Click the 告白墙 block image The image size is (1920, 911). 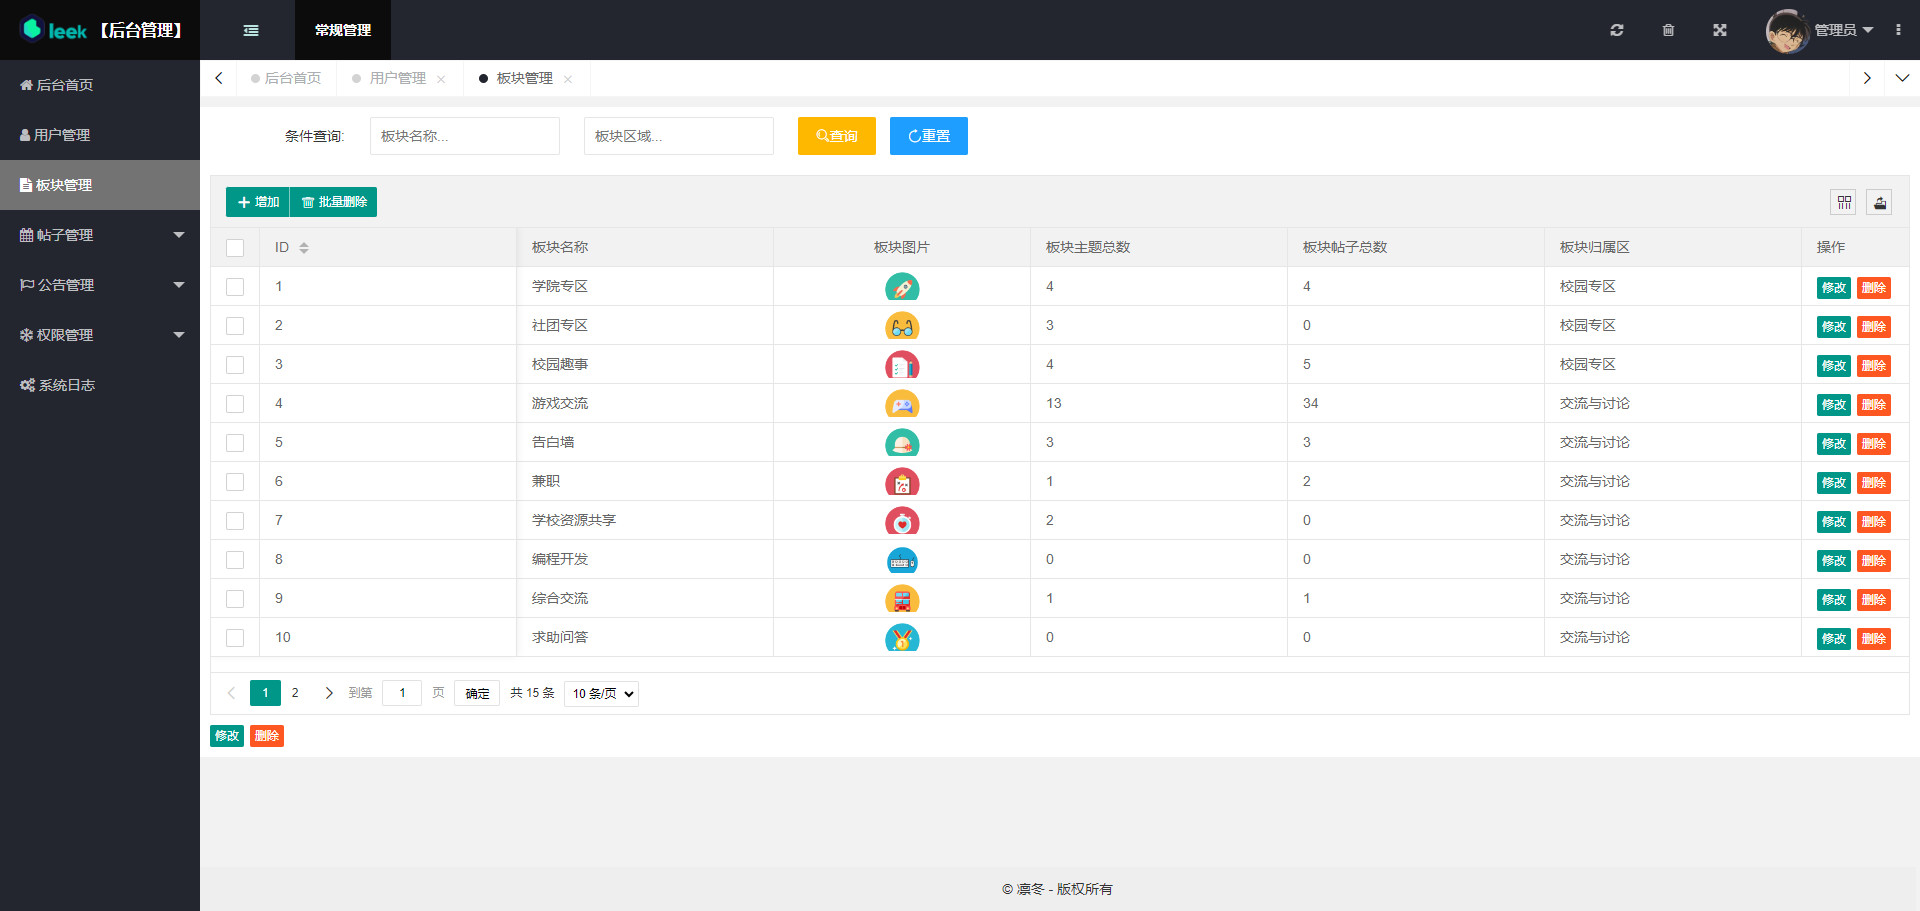coord(902,443)
